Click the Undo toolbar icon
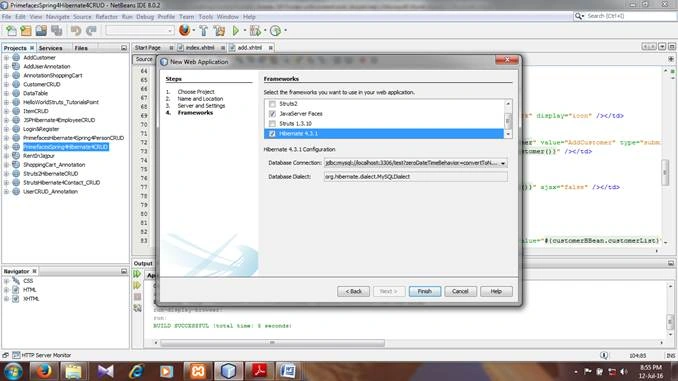The height and width of the screenshot is (381, 678). point(76,31)
